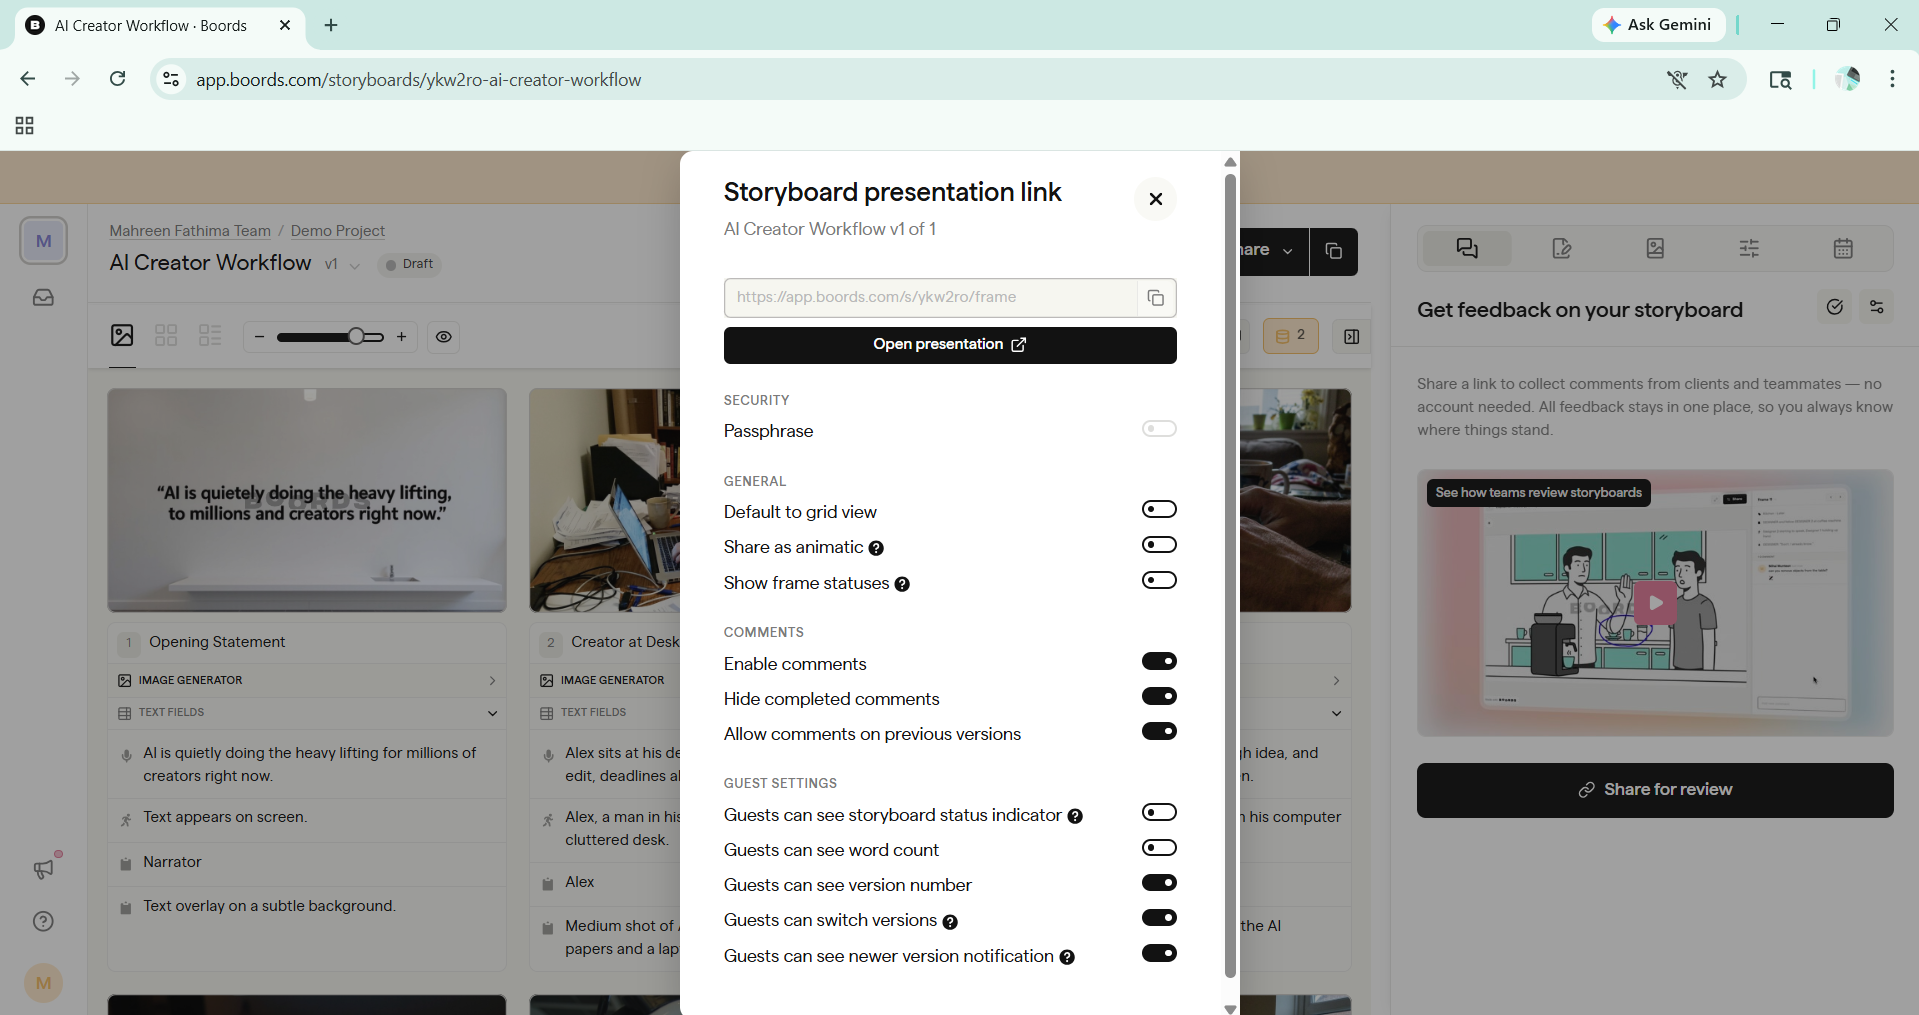
Task: Open help for storyboard status indicator
Action: [1075, 816]
